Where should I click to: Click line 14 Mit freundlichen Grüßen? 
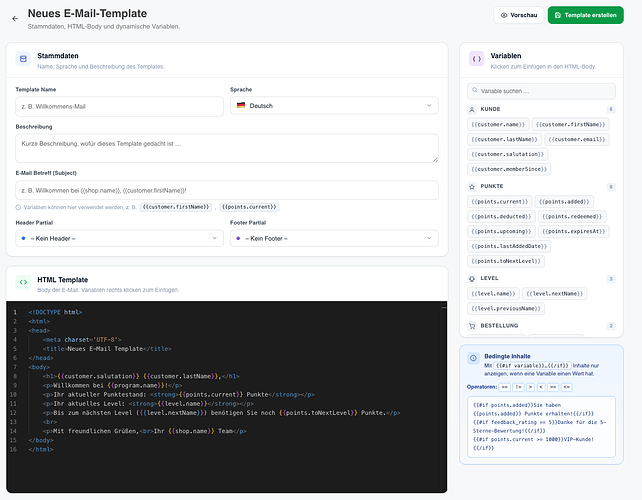[x=145, y=431]
